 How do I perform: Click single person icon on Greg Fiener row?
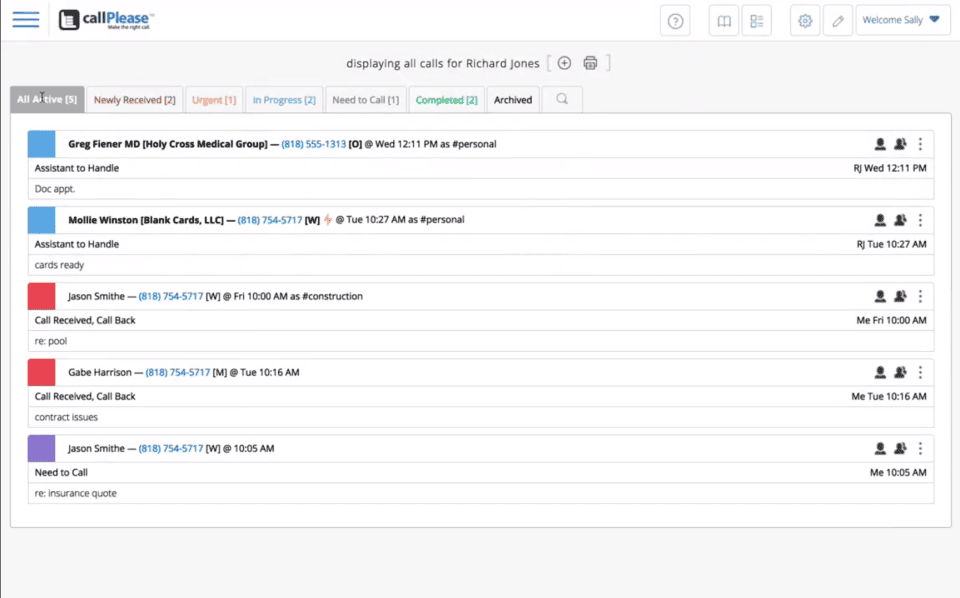click(880, 144)
